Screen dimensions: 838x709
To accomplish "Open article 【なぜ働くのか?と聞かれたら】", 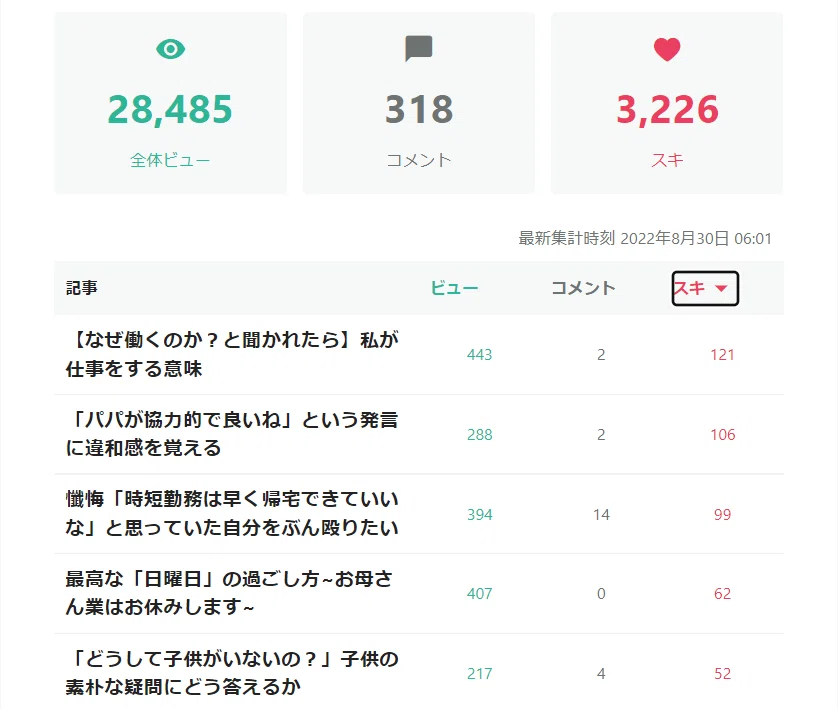I will point(232,354).
